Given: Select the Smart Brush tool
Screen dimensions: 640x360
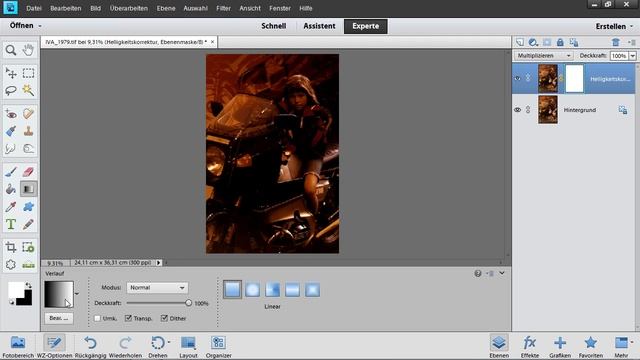Looking at the screenshot, I should pyautogui.click(x=11, y=131).
